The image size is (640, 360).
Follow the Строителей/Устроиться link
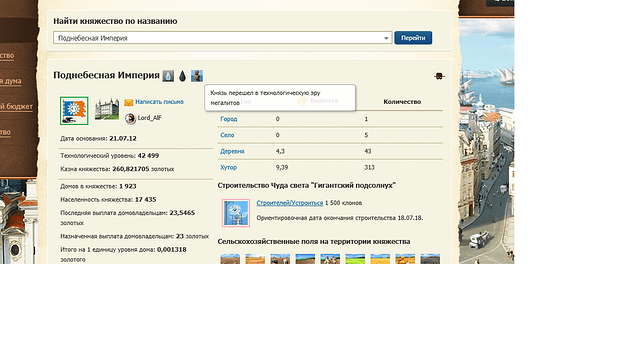click(x=290, y=203)
